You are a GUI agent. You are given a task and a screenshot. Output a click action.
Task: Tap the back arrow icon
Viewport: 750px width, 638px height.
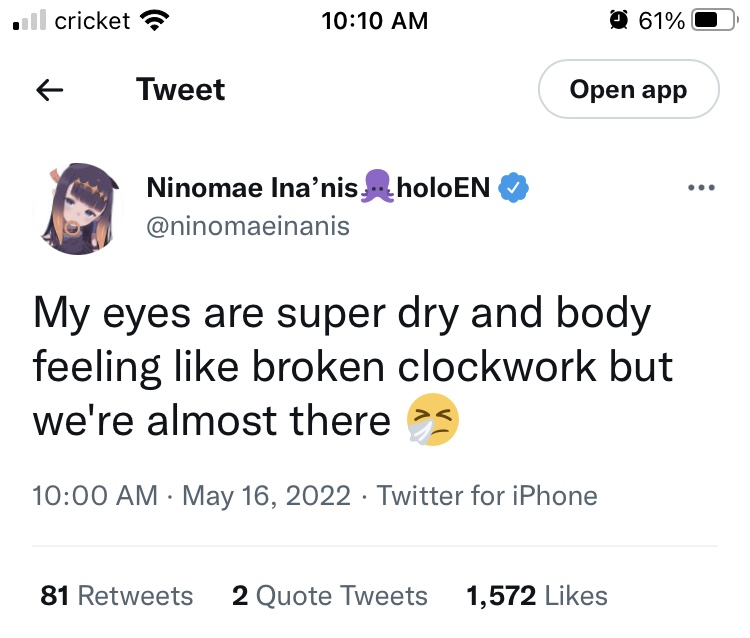(x=50, y=90)
